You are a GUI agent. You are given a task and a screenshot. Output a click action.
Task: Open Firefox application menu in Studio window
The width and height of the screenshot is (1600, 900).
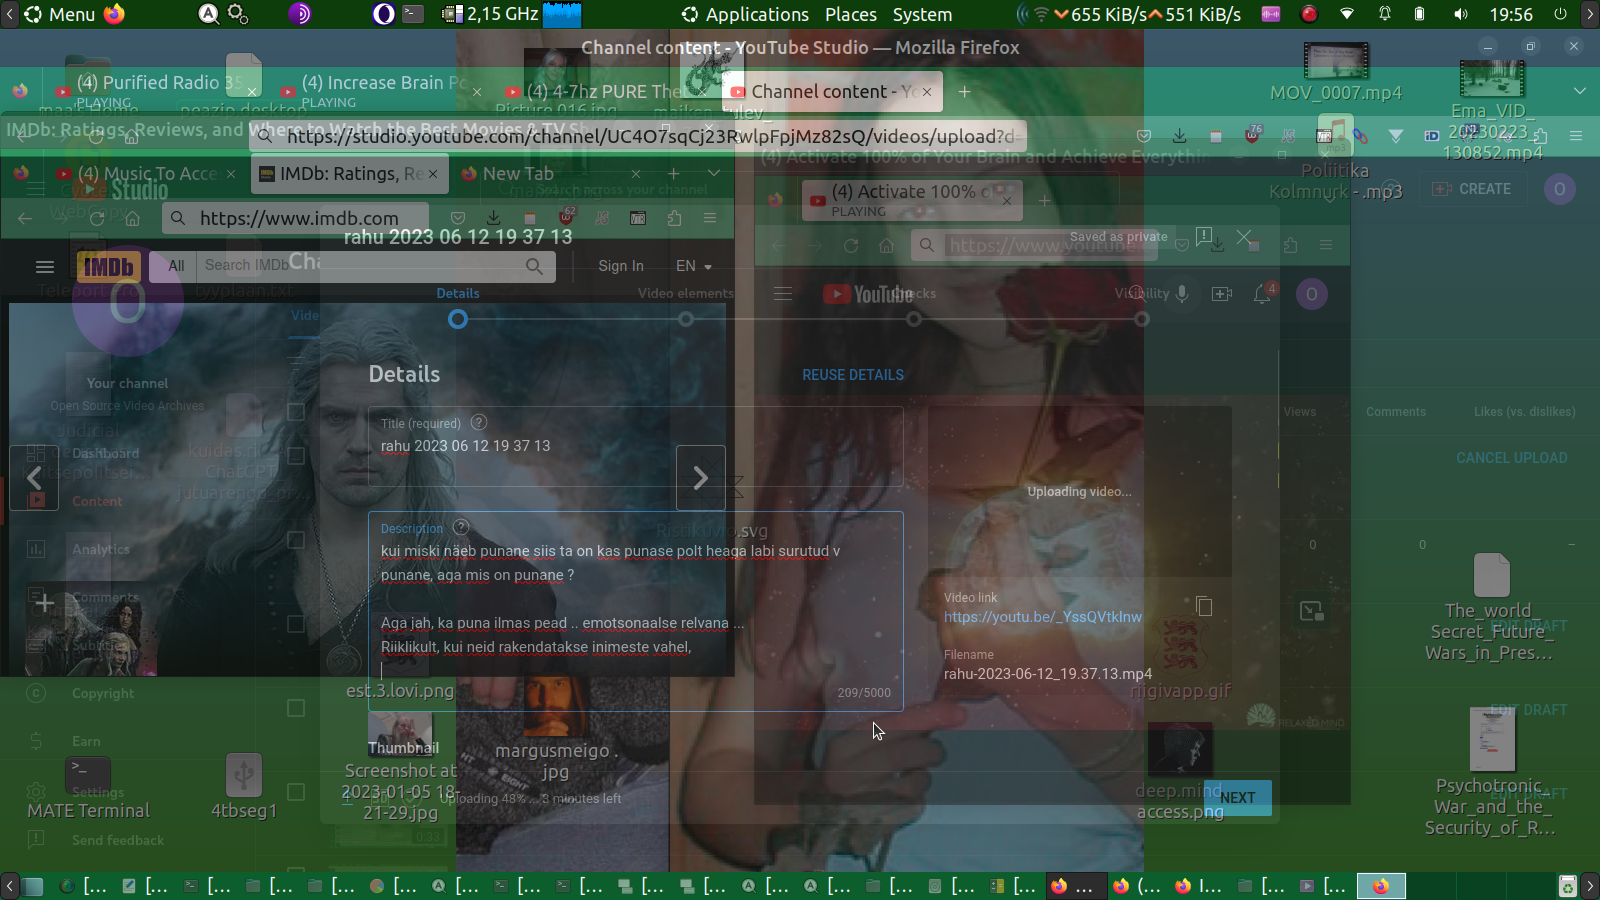click(1576, 136)
